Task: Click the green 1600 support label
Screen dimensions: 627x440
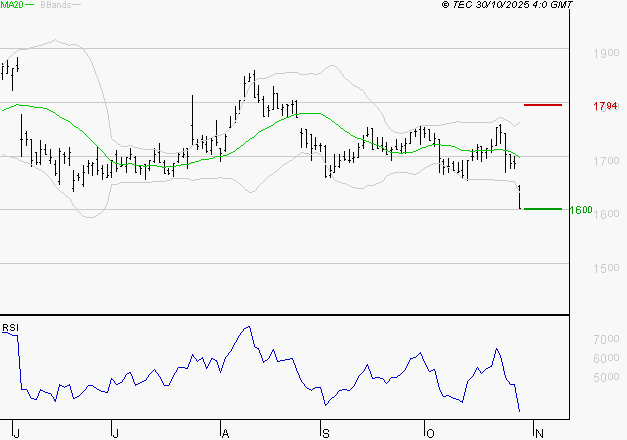Action: [581, 210]
